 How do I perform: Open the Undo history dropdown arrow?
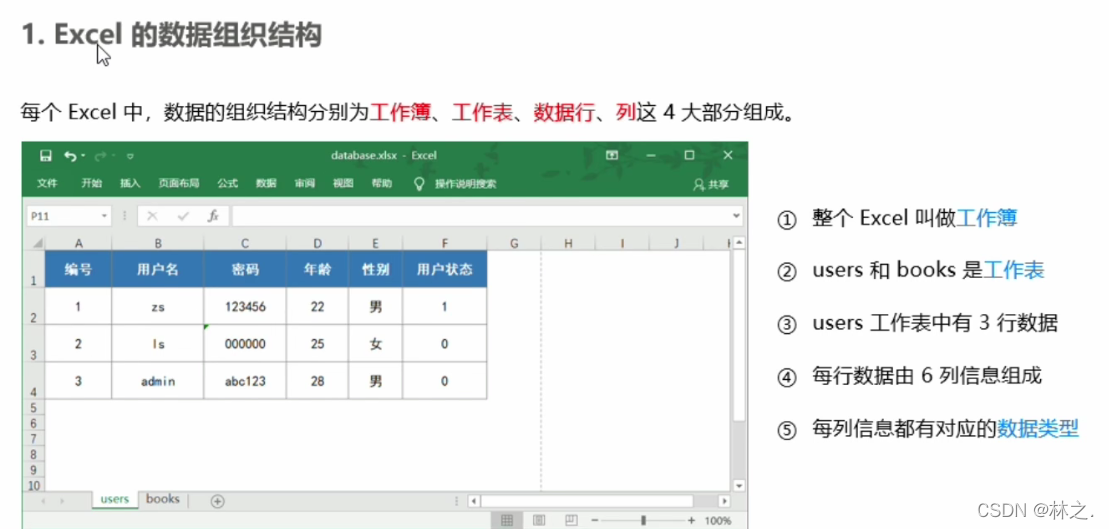pyautogui.click(x=83, y=156)
